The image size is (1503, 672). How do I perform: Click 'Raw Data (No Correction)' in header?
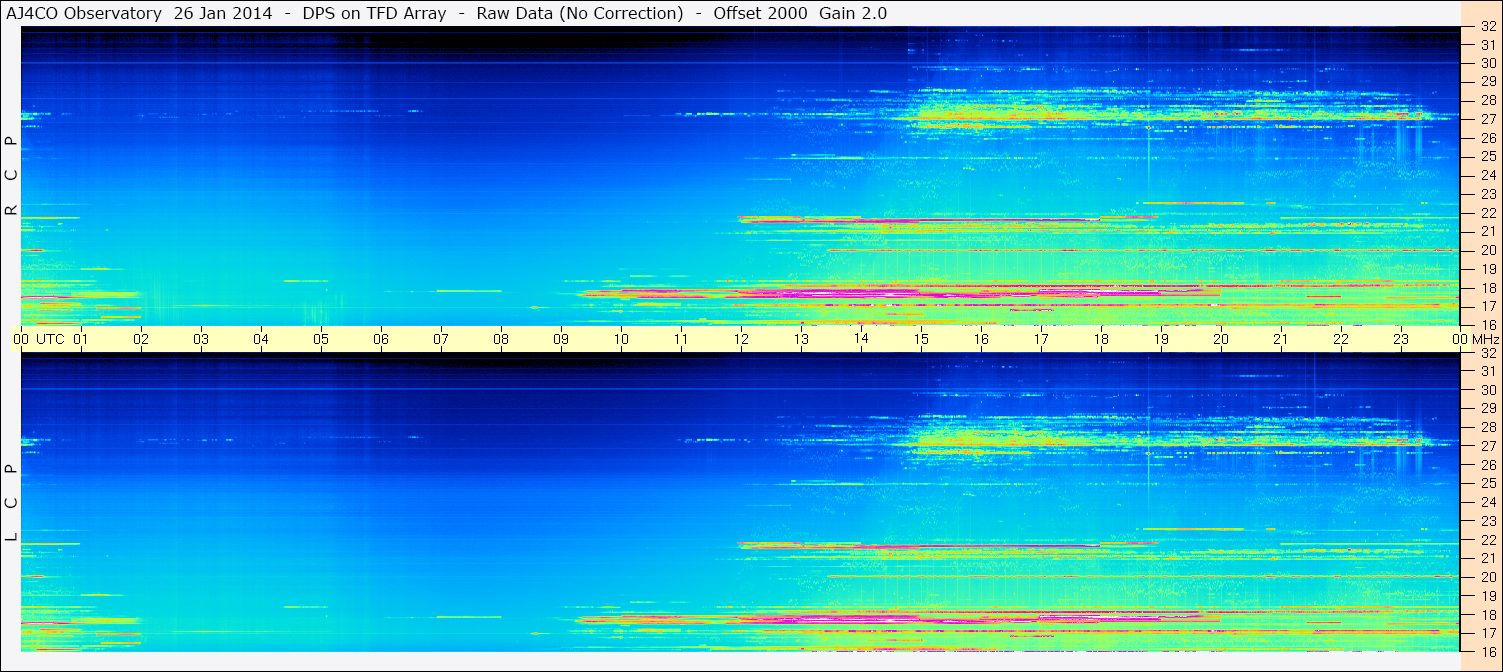[580, 13]
